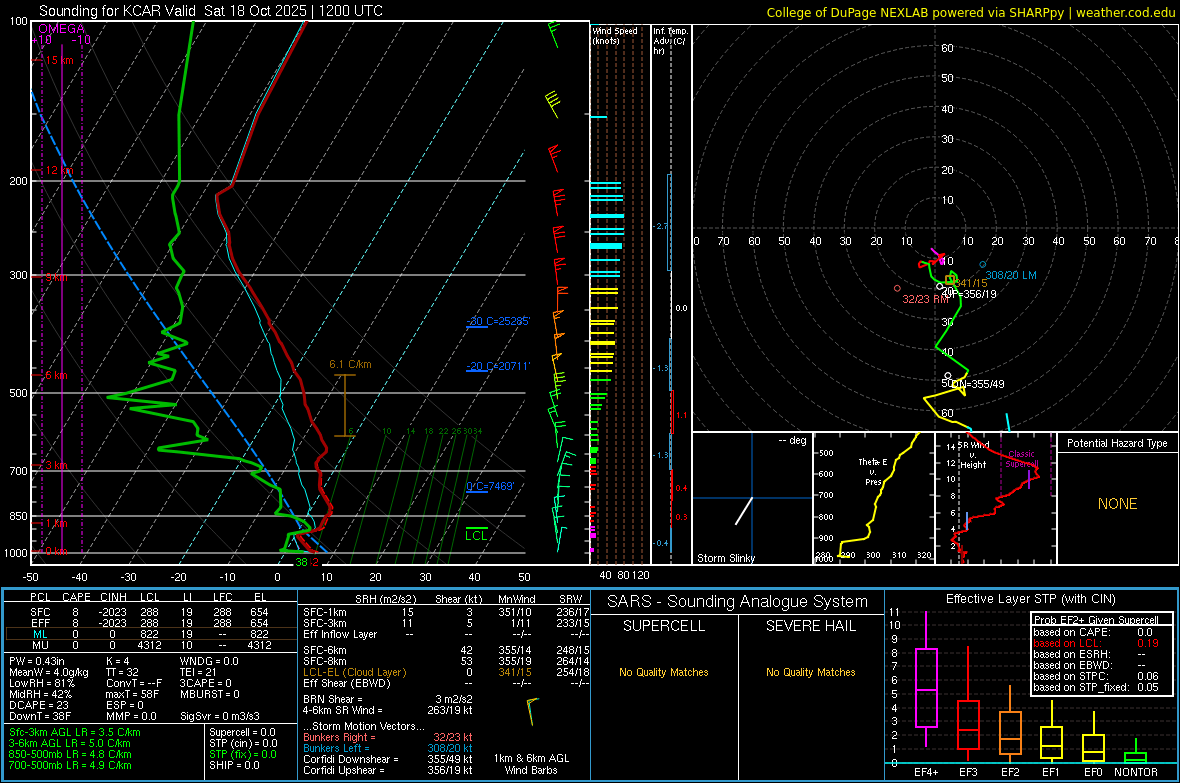The image size is (1180, 783).
Task: Click 'No Quality Matches' under SEVERE HAIL
Action: click(x=810, y=672)
